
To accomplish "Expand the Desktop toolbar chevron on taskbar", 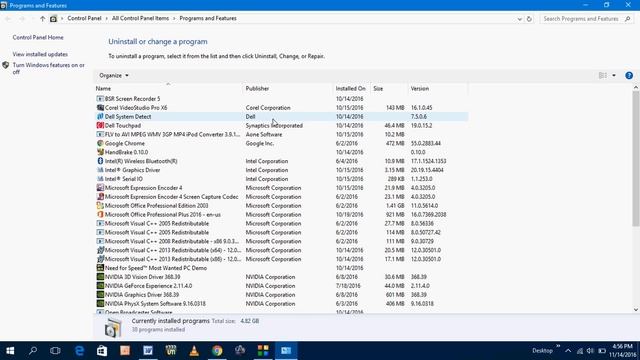I will tap(558, 347).
